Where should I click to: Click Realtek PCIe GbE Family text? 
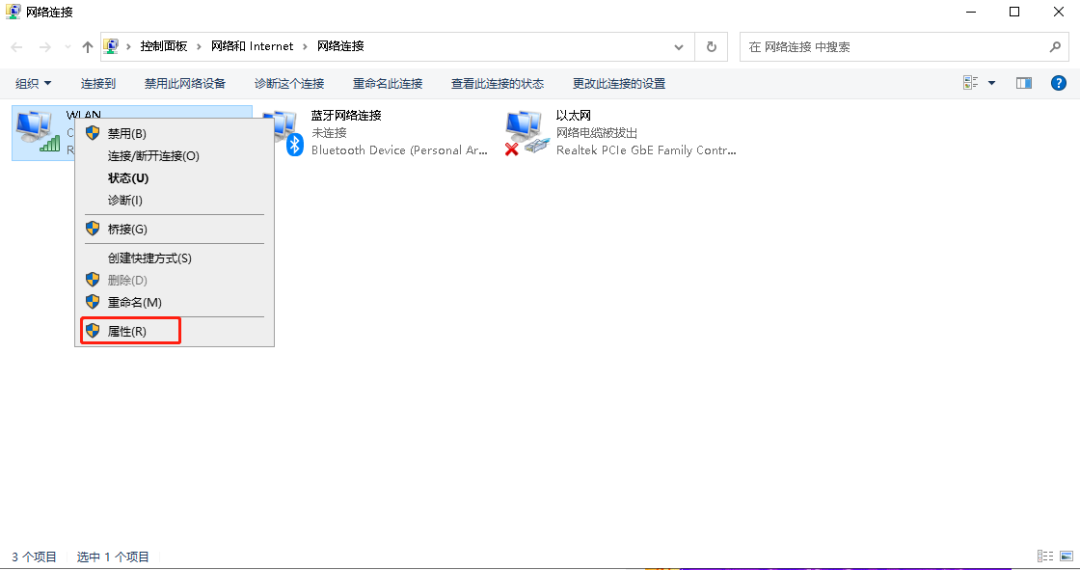click(646, 150)
